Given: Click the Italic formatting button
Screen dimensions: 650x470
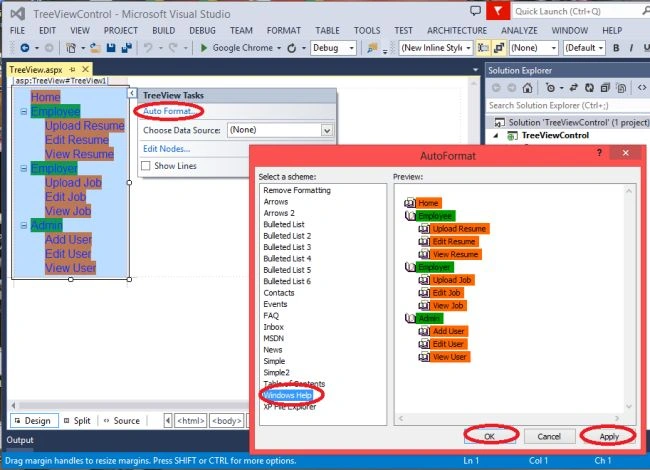Looking at the screenshot, I should click(x=631, y=48).
